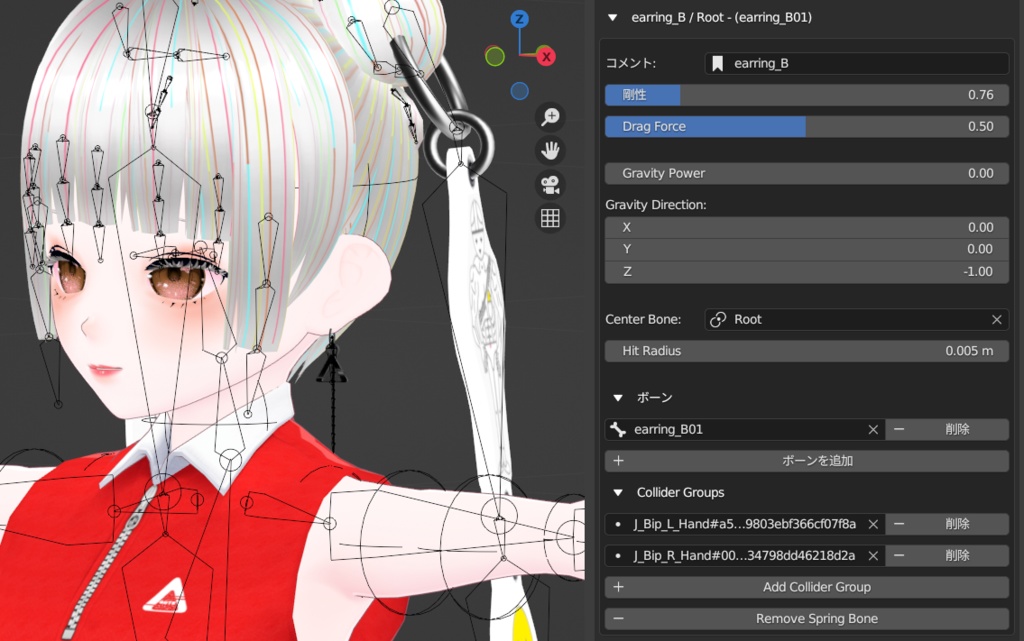Click the bone icon in the Center Bone field
This screenshot has height=641, width=1024.
[x=717, y=319]
